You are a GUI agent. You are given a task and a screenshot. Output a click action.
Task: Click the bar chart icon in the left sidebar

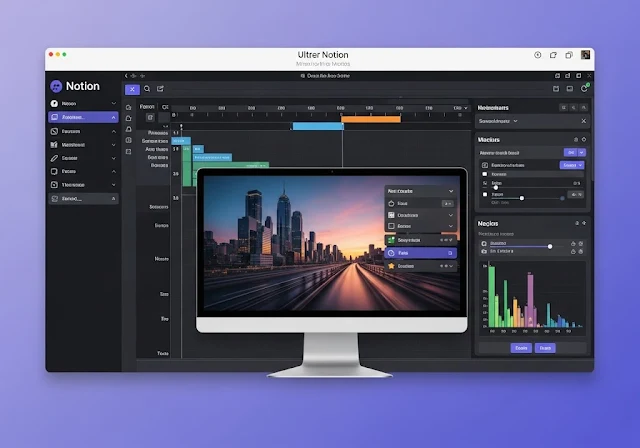(54, 145)
